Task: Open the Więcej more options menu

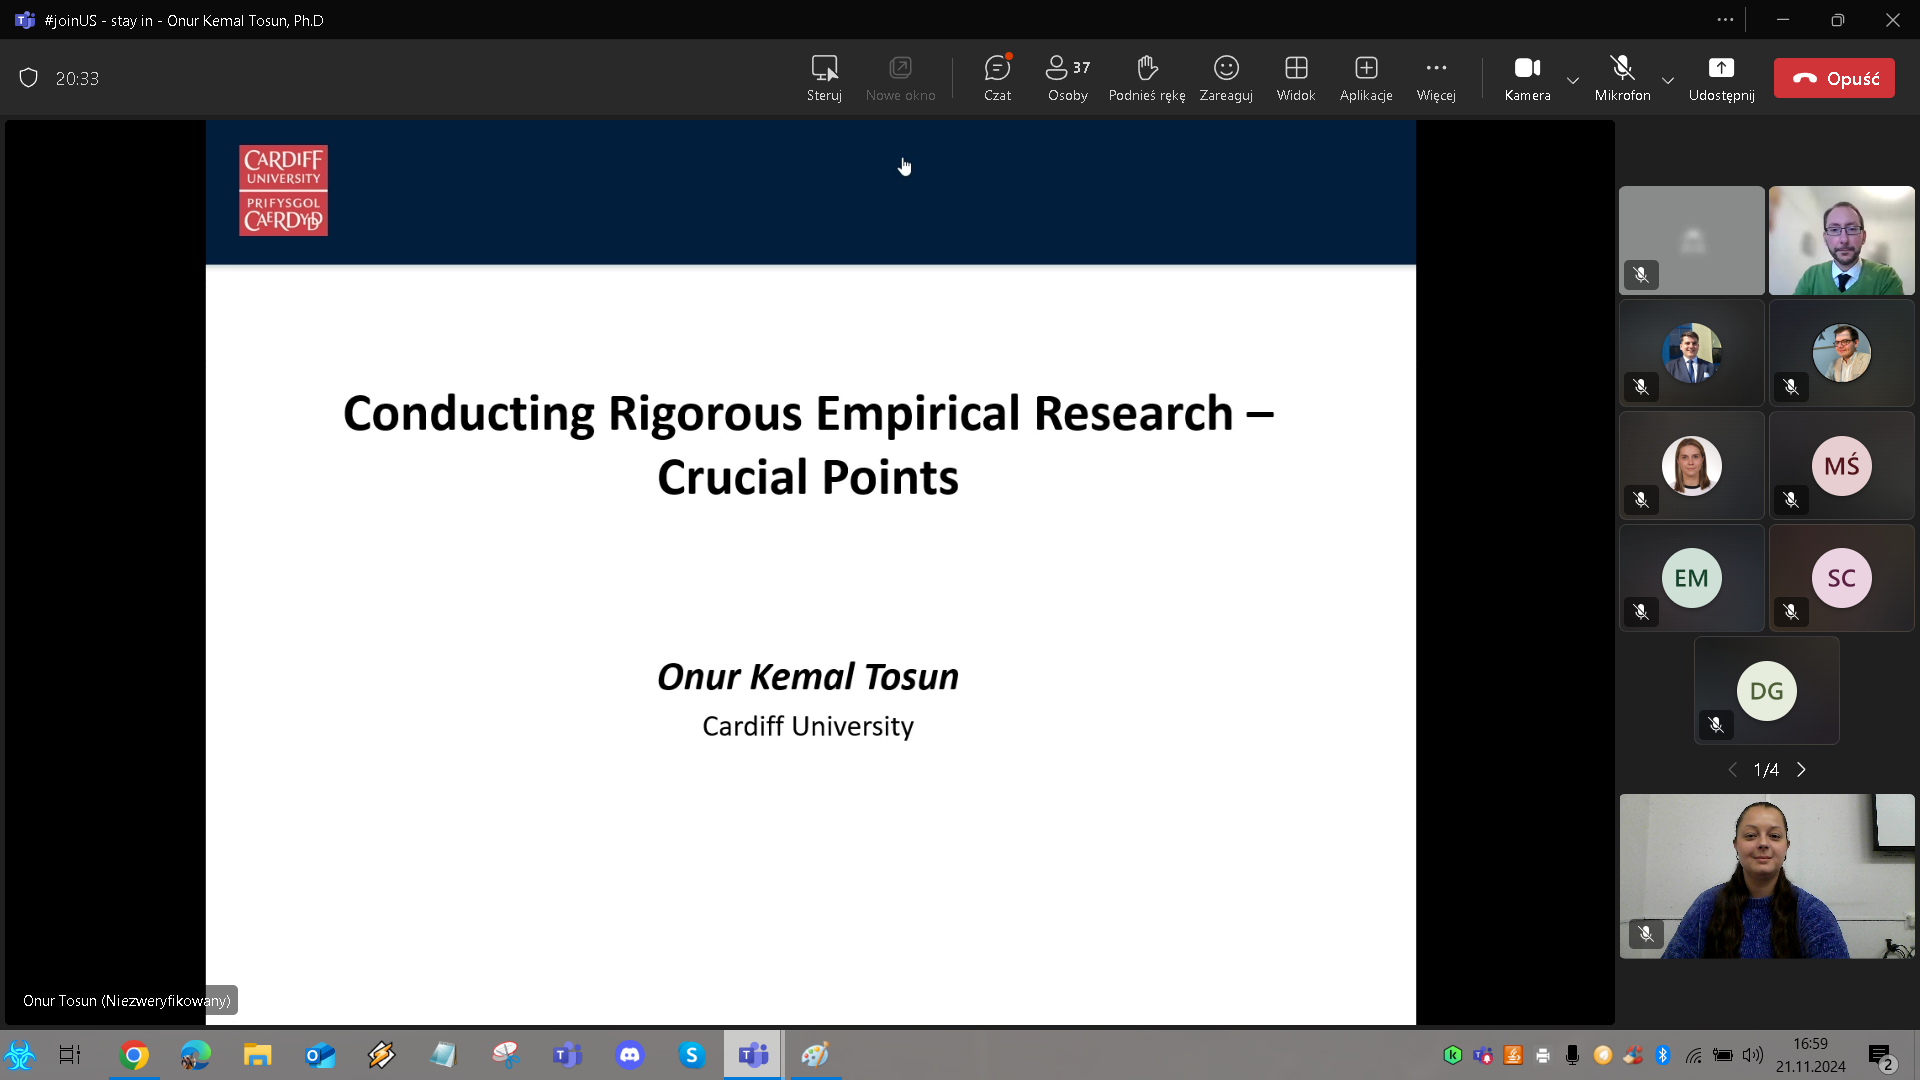Action: click(x=1436, y=78)
